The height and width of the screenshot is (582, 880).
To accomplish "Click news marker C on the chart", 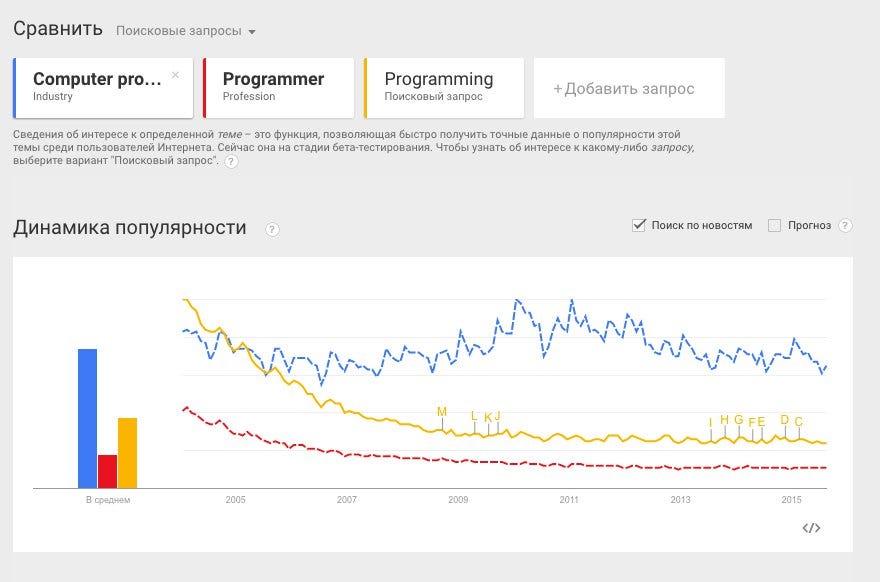I will point(798,421).
